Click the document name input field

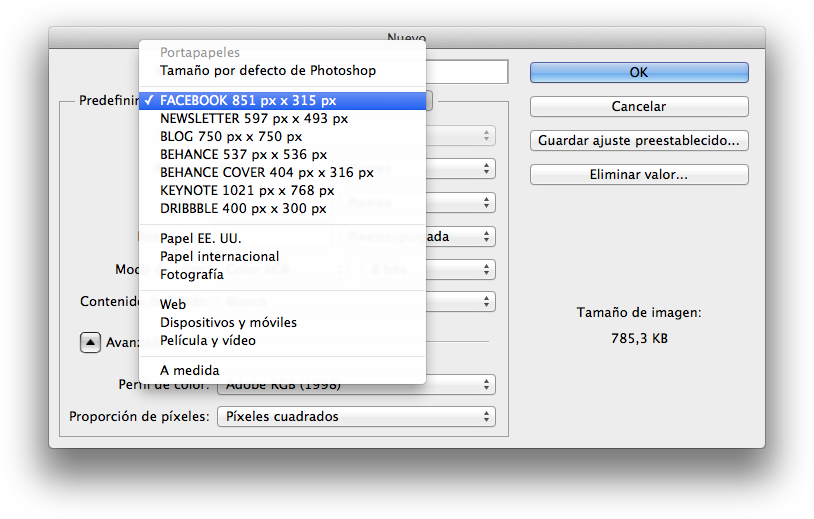click(x=467, y=72)
